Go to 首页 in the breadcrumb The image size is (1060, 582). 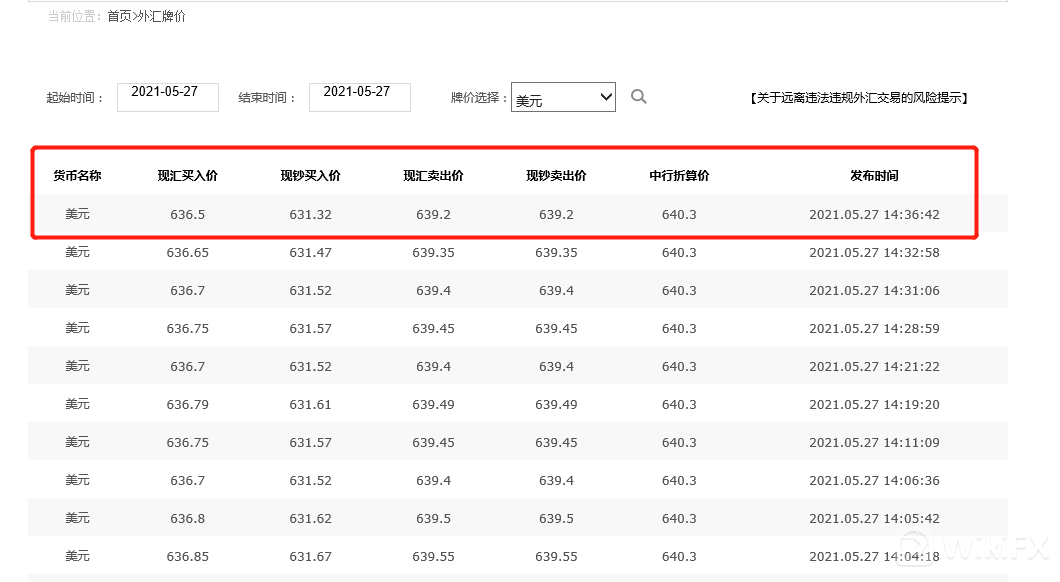119,17
